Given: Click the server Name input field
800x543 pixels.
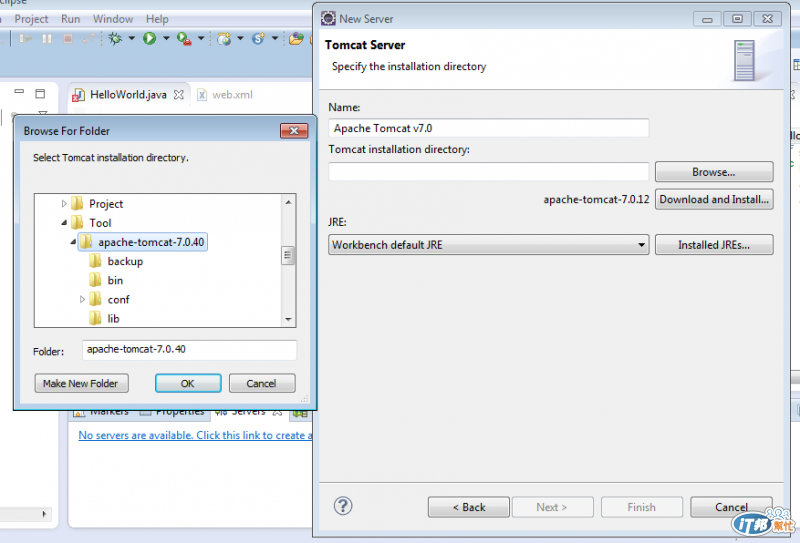Looking at the screenshot, I should [488, 128].
